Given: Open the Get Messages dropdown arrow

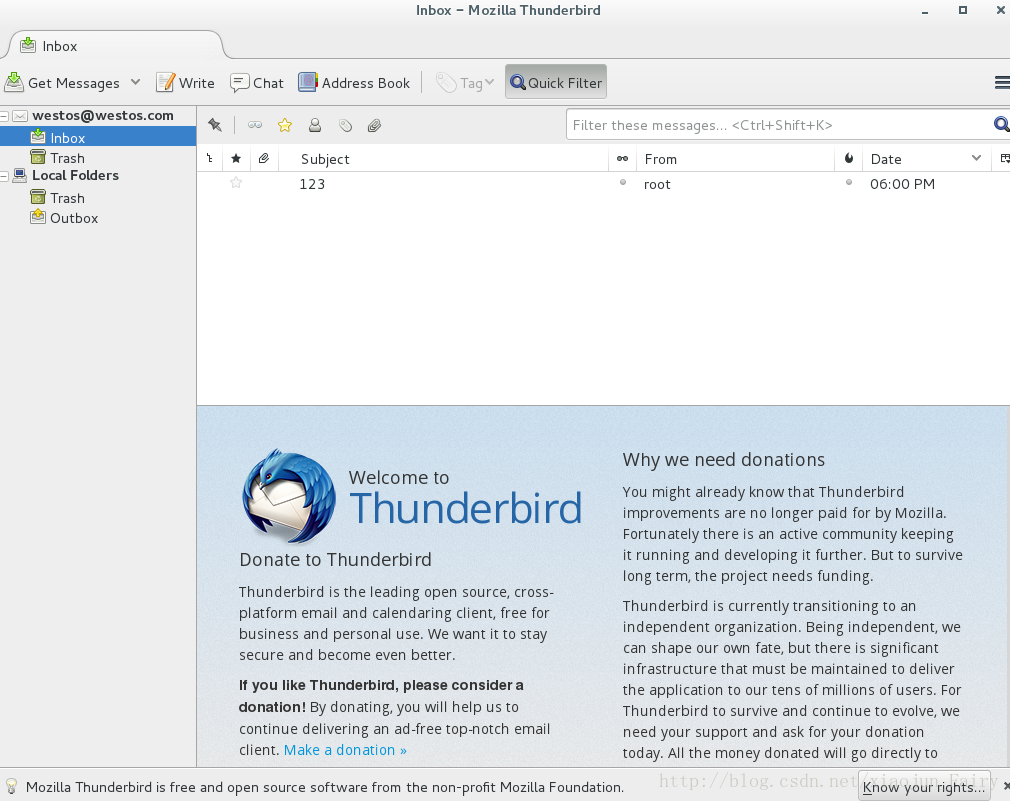Looking at the screenshot, I should [x=135, y=82].
